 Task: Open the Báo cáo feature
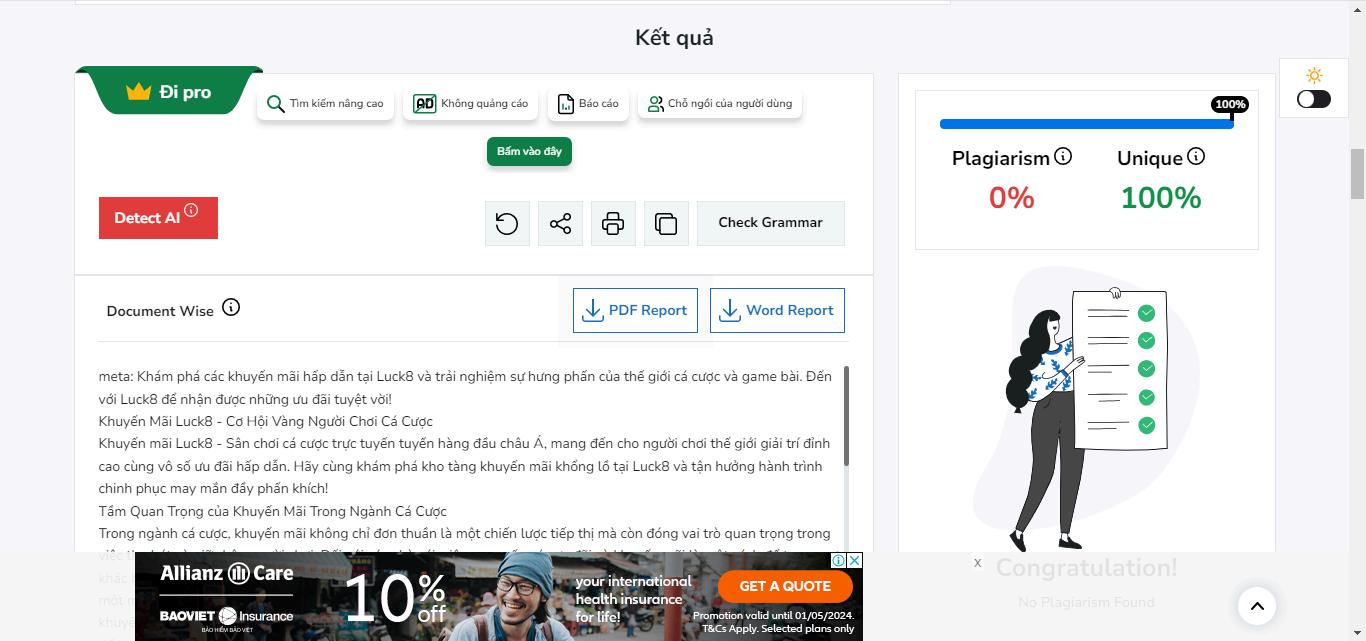(588, 103)
